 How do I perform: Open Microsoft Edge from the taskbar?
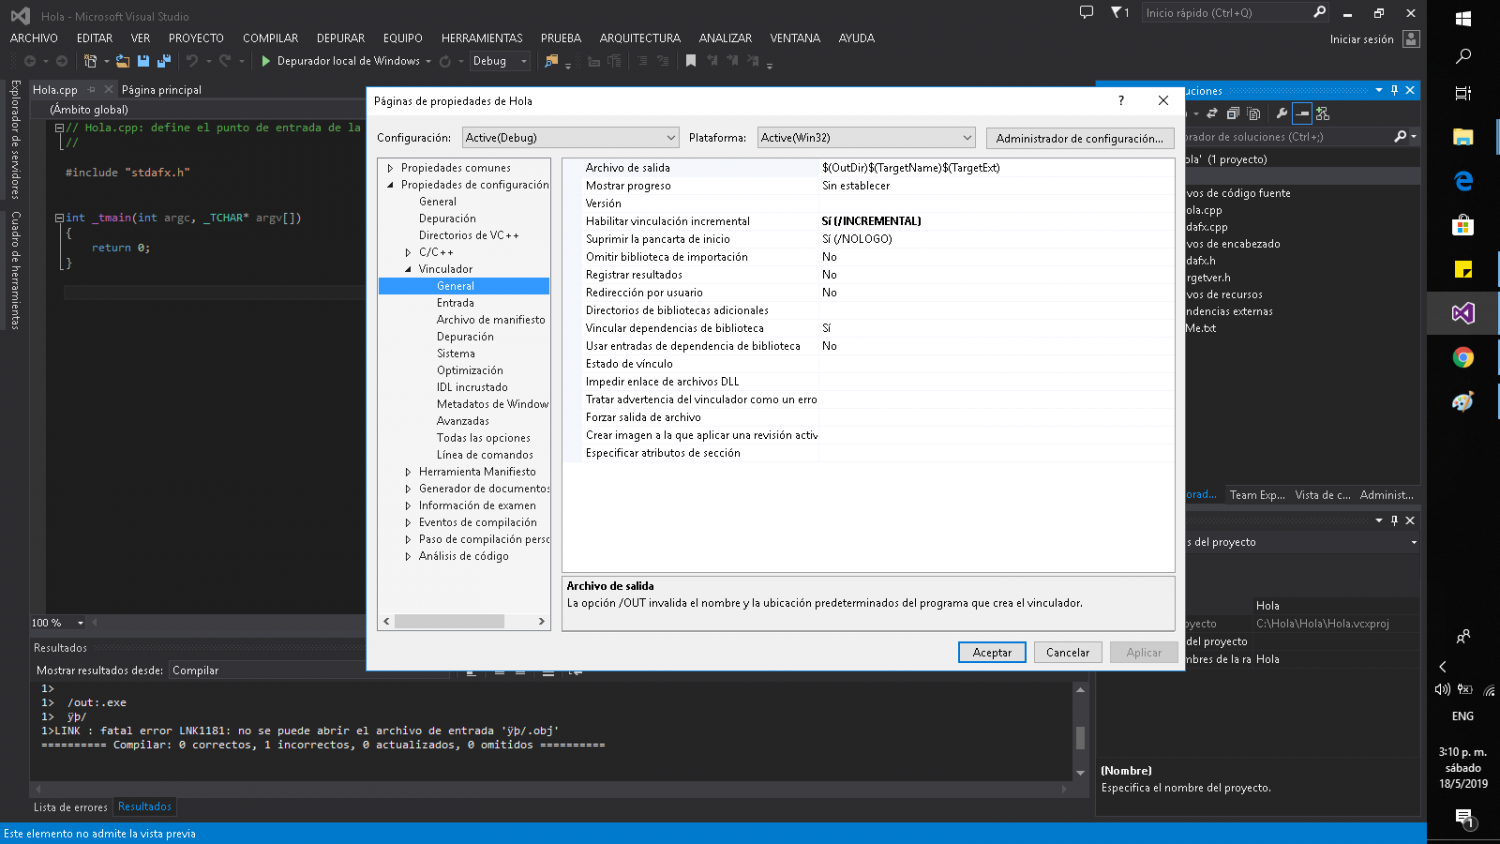(1463, 181)
